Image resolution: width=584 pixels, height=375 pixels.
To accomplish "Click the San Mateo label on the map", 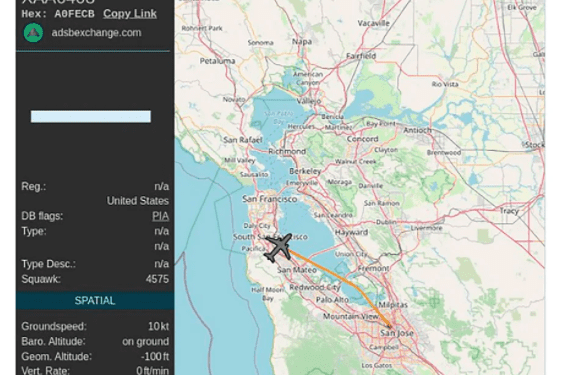I will [x=297, y=270].
